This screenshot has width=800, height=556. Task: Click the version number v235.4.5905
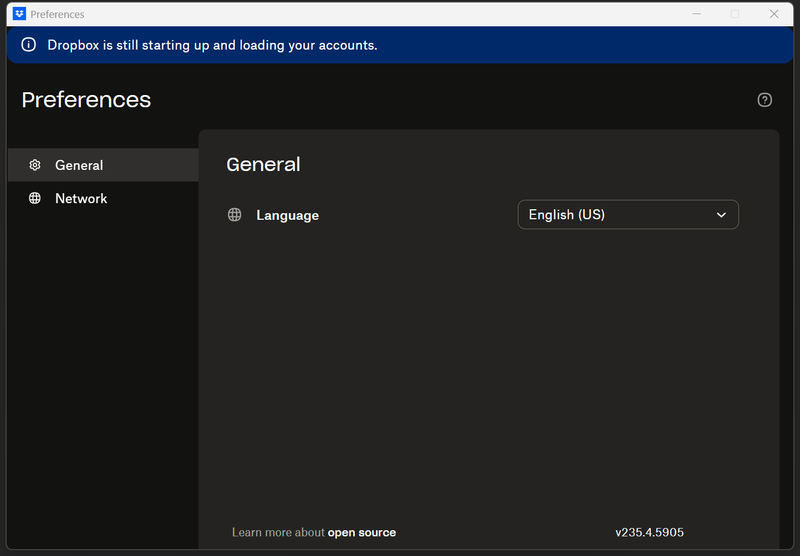pos(649,532)
